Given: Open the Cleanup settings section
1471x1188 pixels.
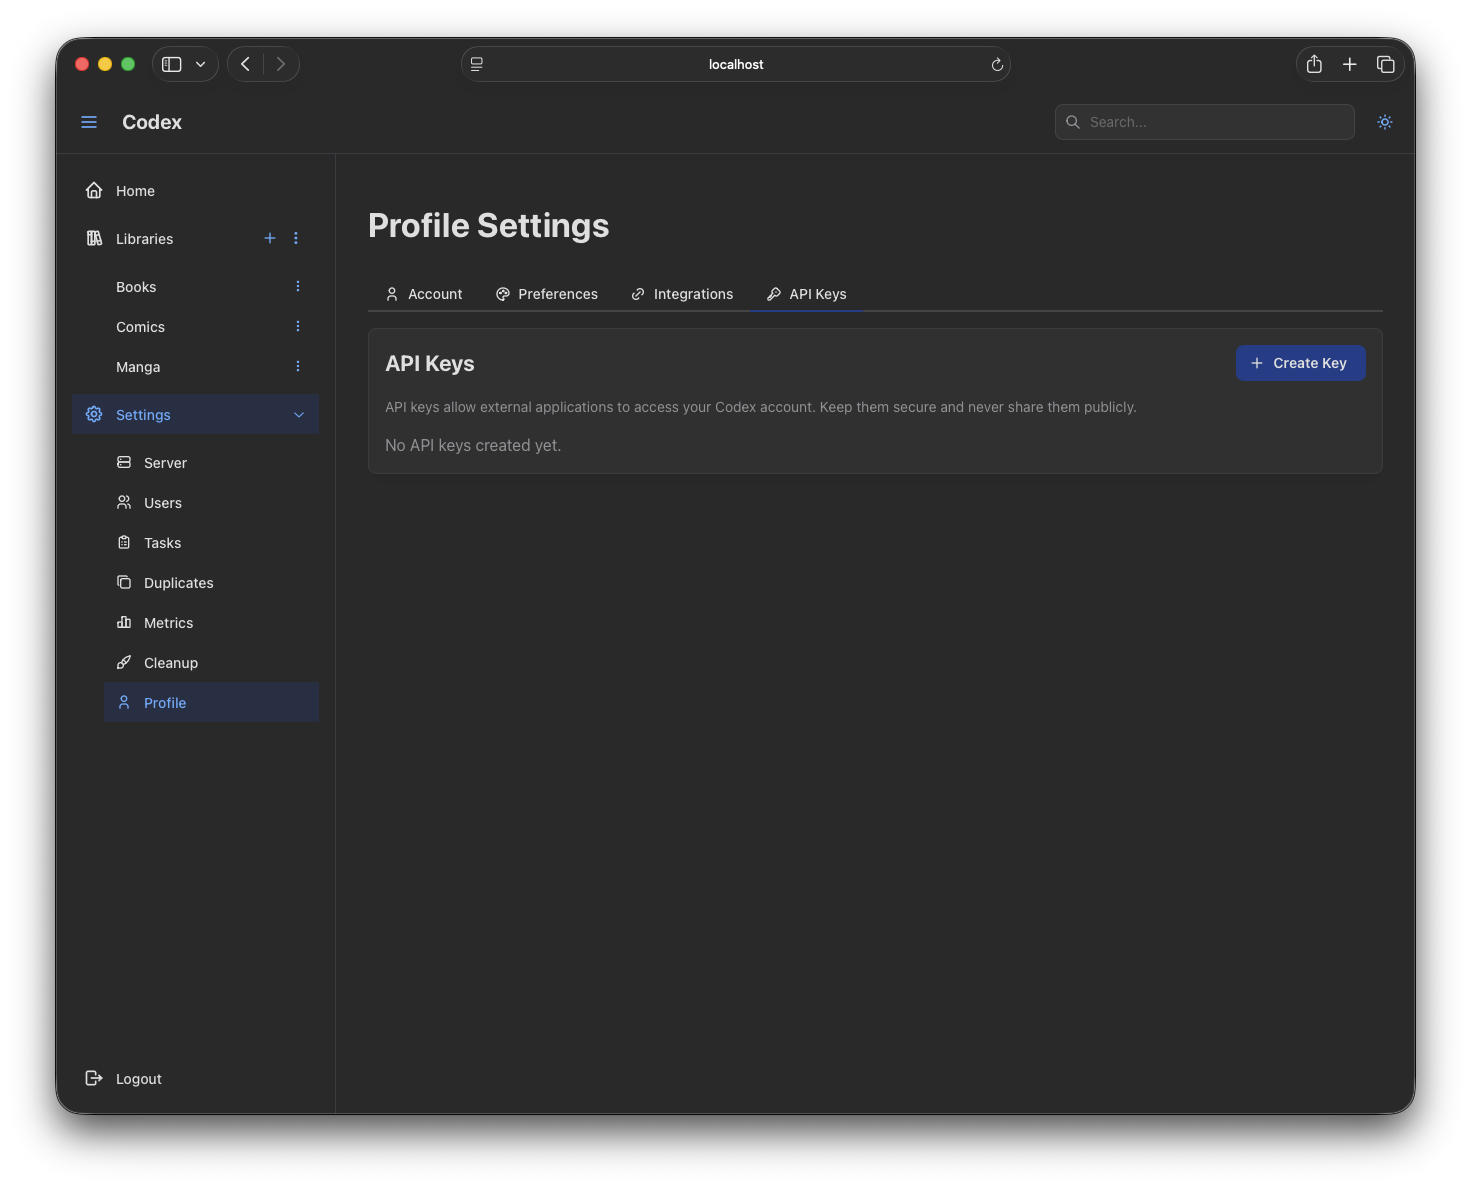Looking at the screenshot, I should [x=123, y=662].
